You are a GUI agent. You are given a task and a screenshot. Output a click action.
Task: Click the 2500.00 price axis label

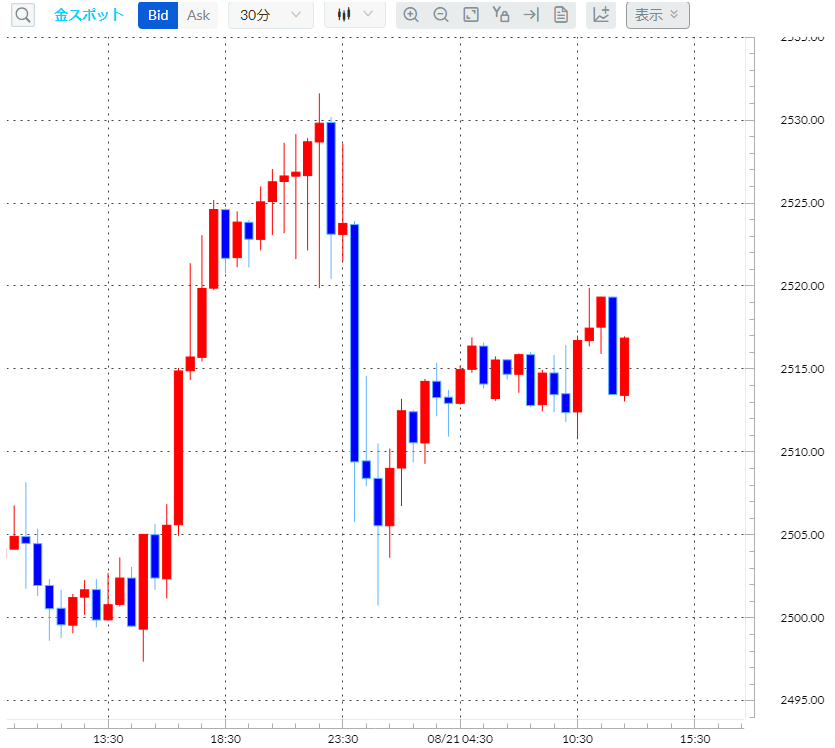pos(802,618)
